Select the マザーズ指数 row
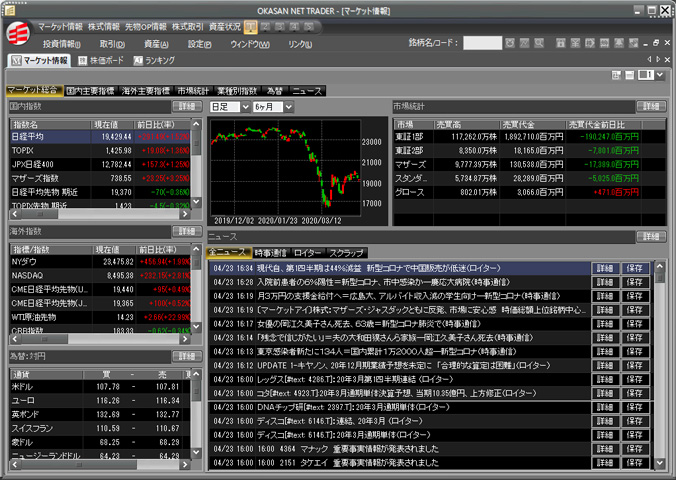The image size is (676, 481). coord(100,178)
